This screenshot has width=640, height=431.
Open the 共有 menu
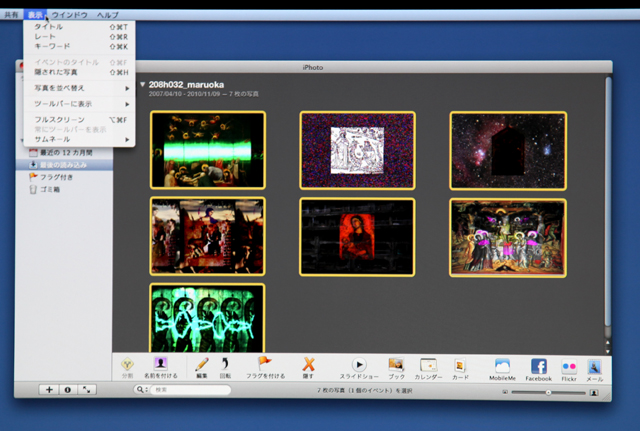pyautogui.click(x=11, y=15)
